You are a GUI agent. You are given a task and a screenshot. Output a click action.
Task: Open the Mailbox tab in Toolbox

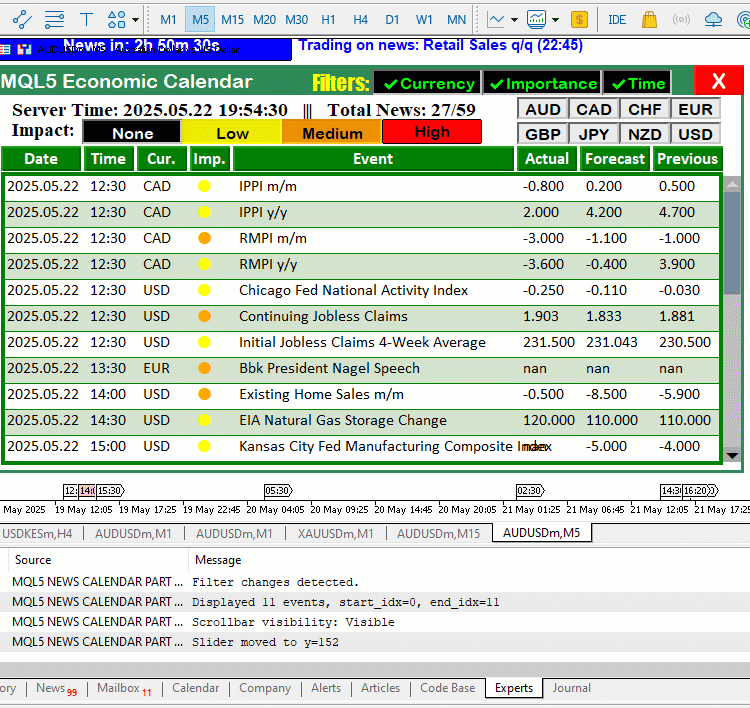point(124,688)
